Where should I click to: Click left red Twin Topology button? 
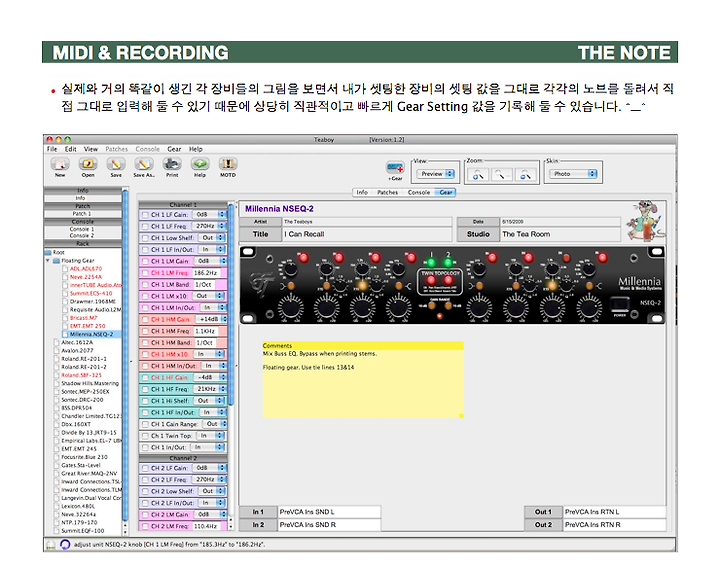[x=431, y=280]
